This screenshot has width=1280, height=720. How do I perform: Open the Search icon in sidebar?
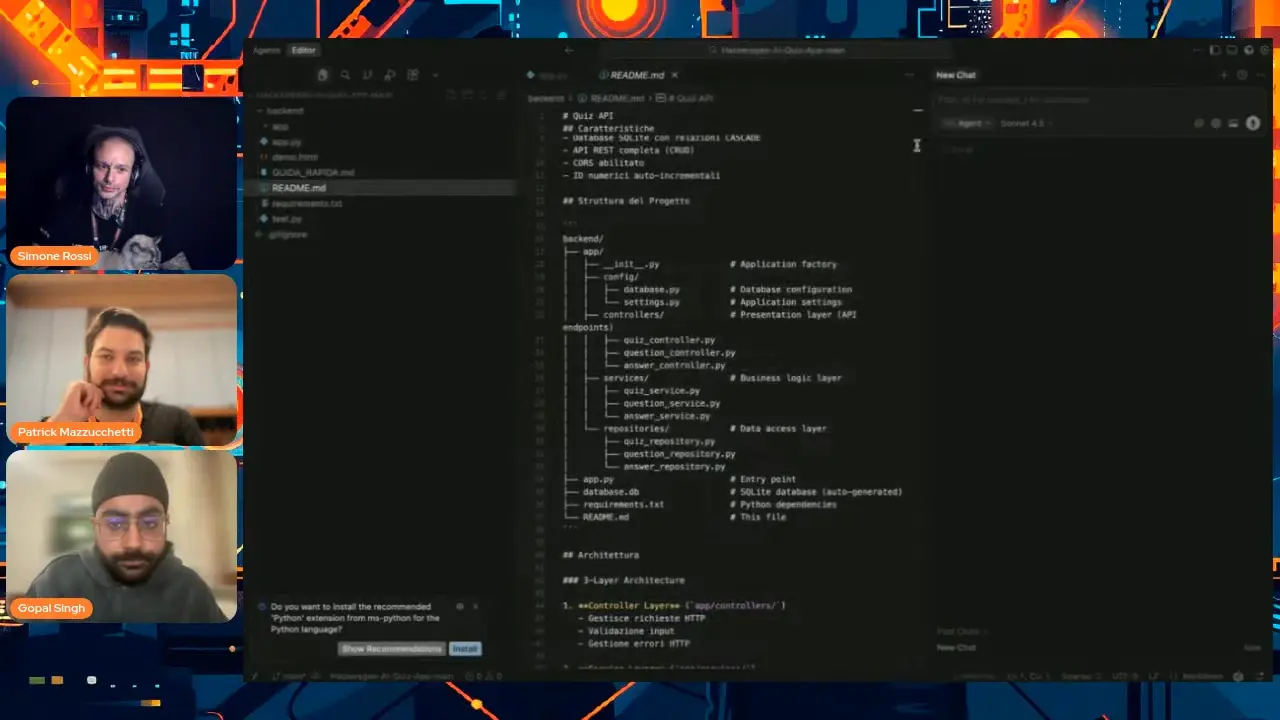(x=345, y=75)
